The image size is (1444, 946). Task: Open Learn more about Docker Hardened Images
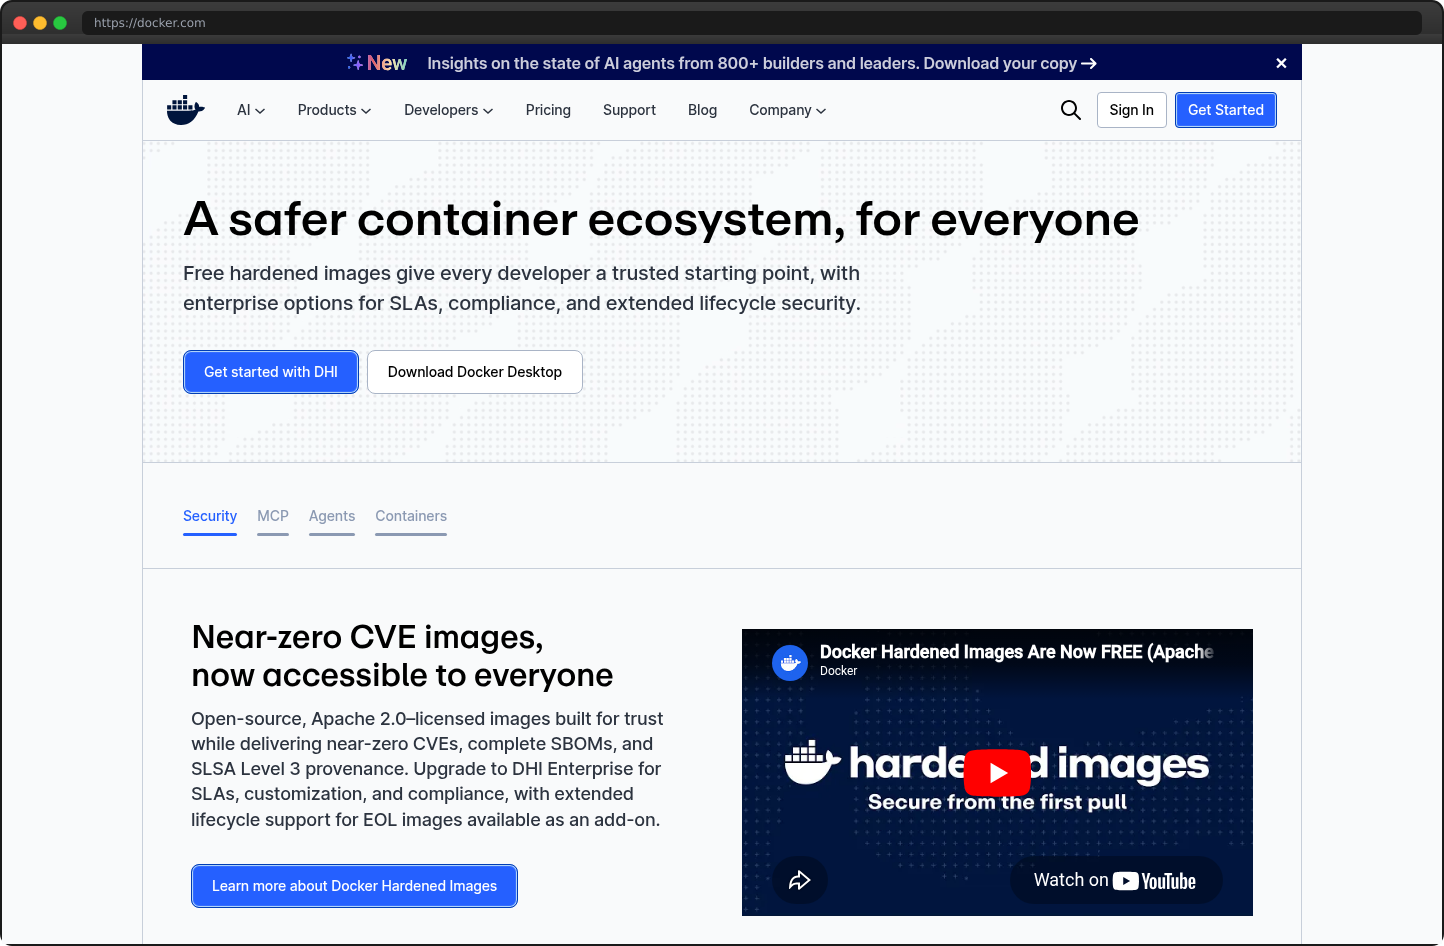tap(354, 886)
